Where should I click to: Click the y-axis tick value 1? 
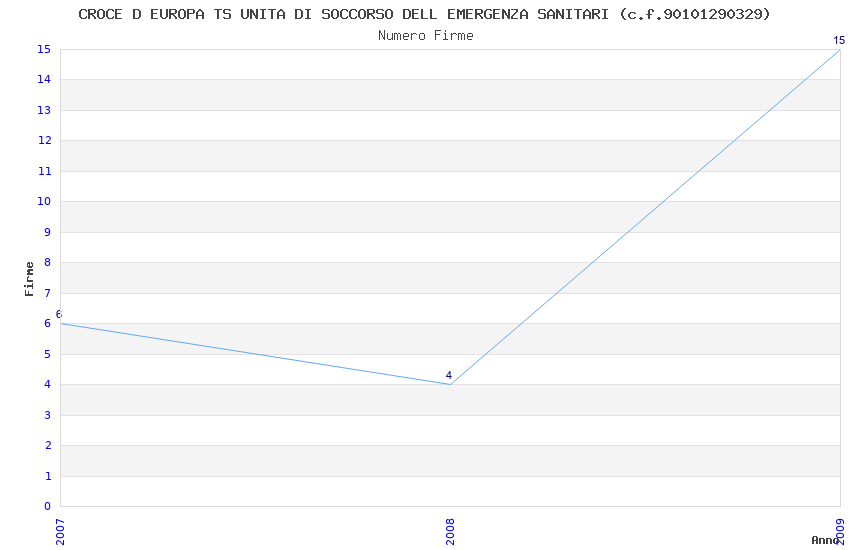[48, 476]
